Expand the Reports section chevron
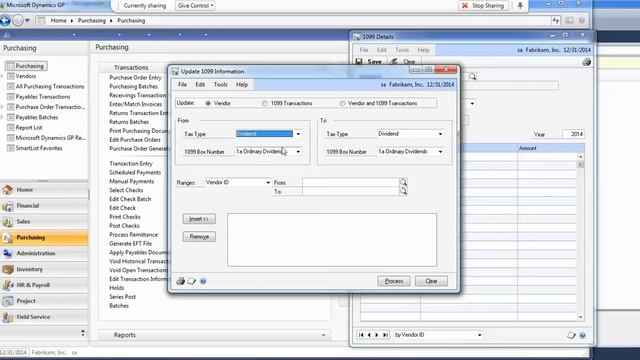Screen dimensions: 640x360 [323, 335]
